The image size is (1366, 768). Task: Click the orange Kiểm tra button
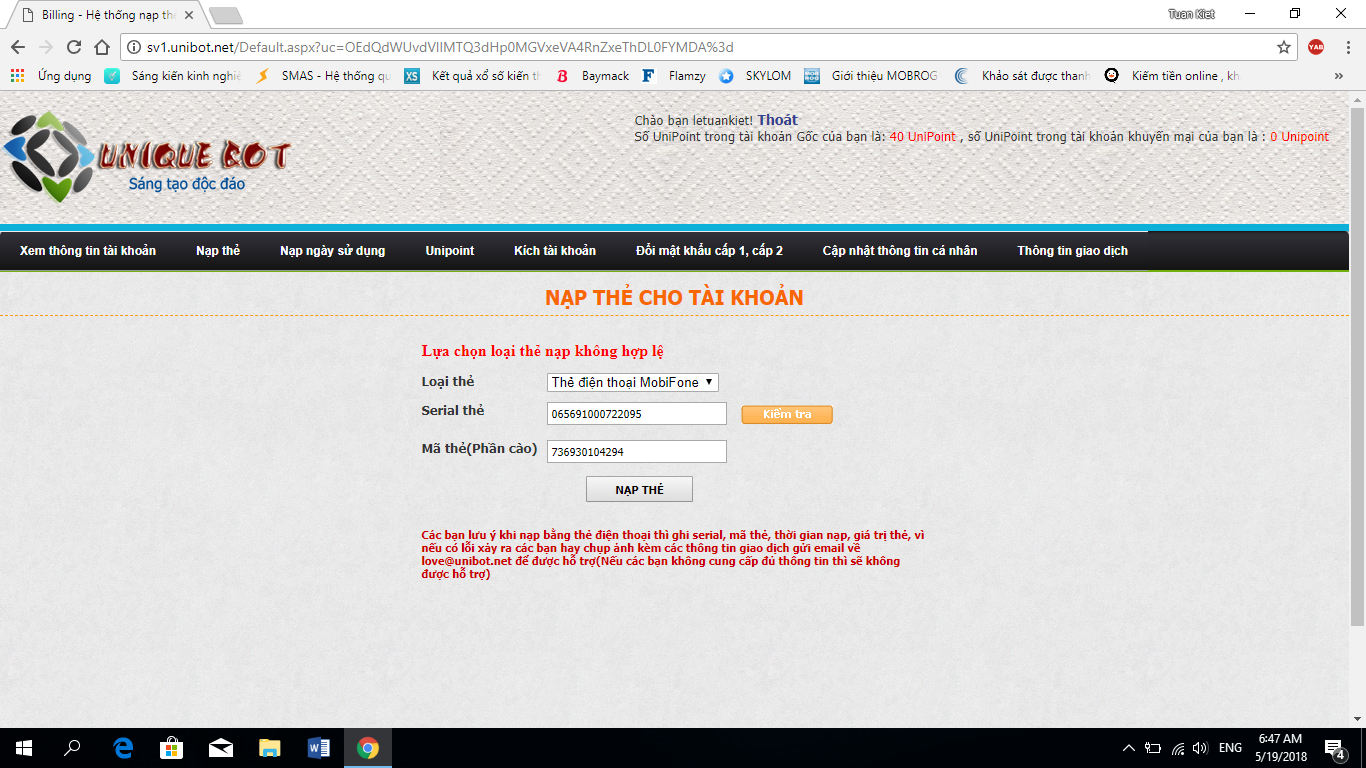(786, 414)
